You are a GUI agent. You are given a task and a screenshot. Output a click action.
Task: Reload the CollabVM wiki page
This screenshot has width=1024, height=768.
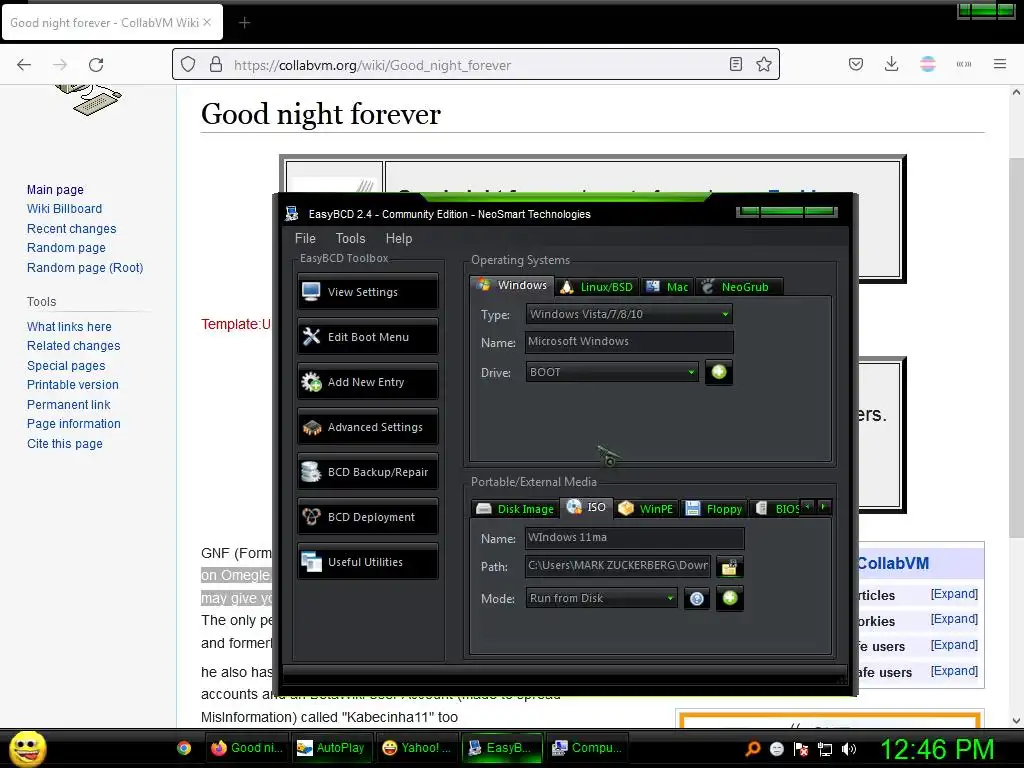click(96, 65)
